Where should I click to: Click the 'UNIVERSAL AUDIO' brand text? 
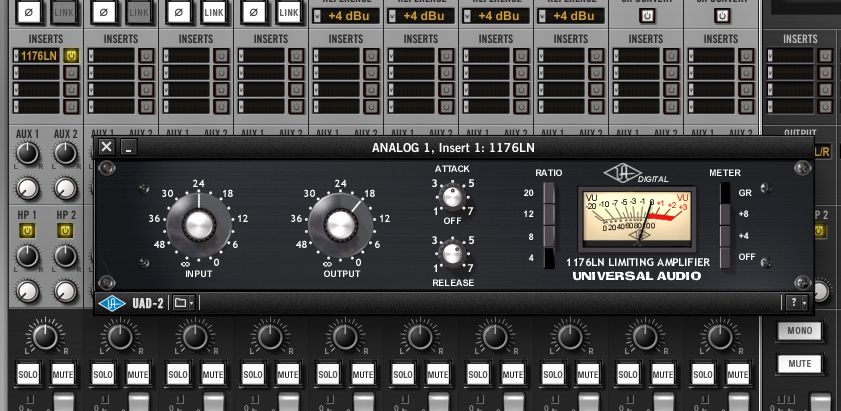pyautogui.click(x=637, y=276)
